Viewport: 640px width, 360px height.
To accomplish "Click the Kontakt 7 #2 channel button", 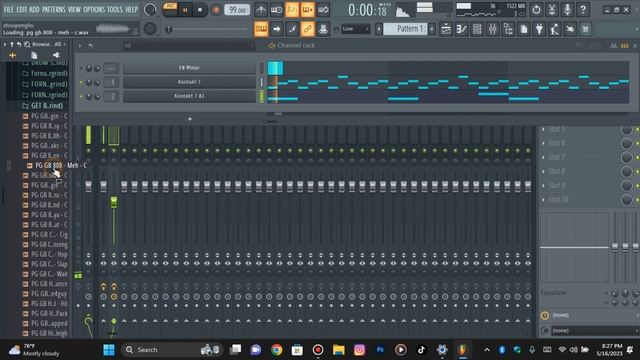I will pos(189,96).
